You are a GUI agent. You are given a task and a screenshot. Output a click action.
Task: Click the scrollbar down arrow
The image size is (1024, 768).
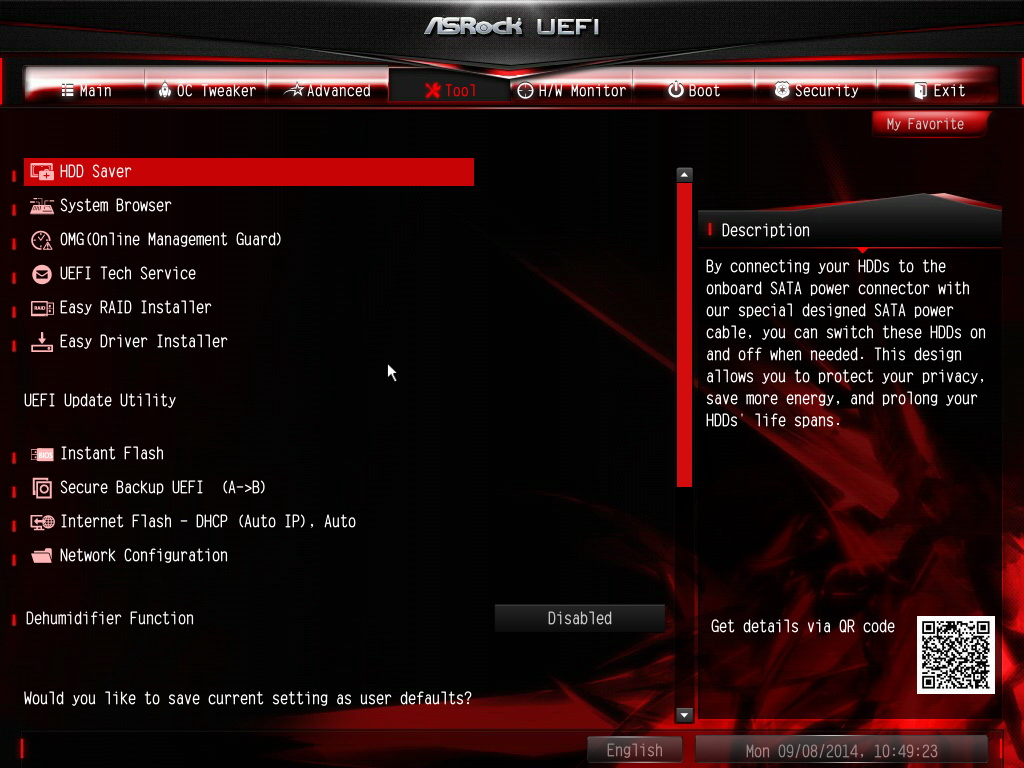[684, 715]
